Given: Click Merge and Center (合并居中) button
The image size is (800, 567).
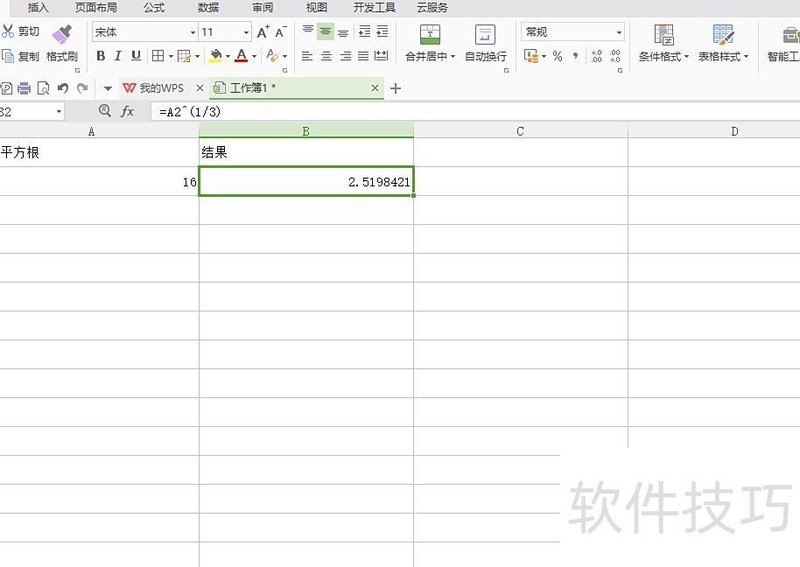Looking at the screenshot, I should pyautogui.click(x=430, y=44).
